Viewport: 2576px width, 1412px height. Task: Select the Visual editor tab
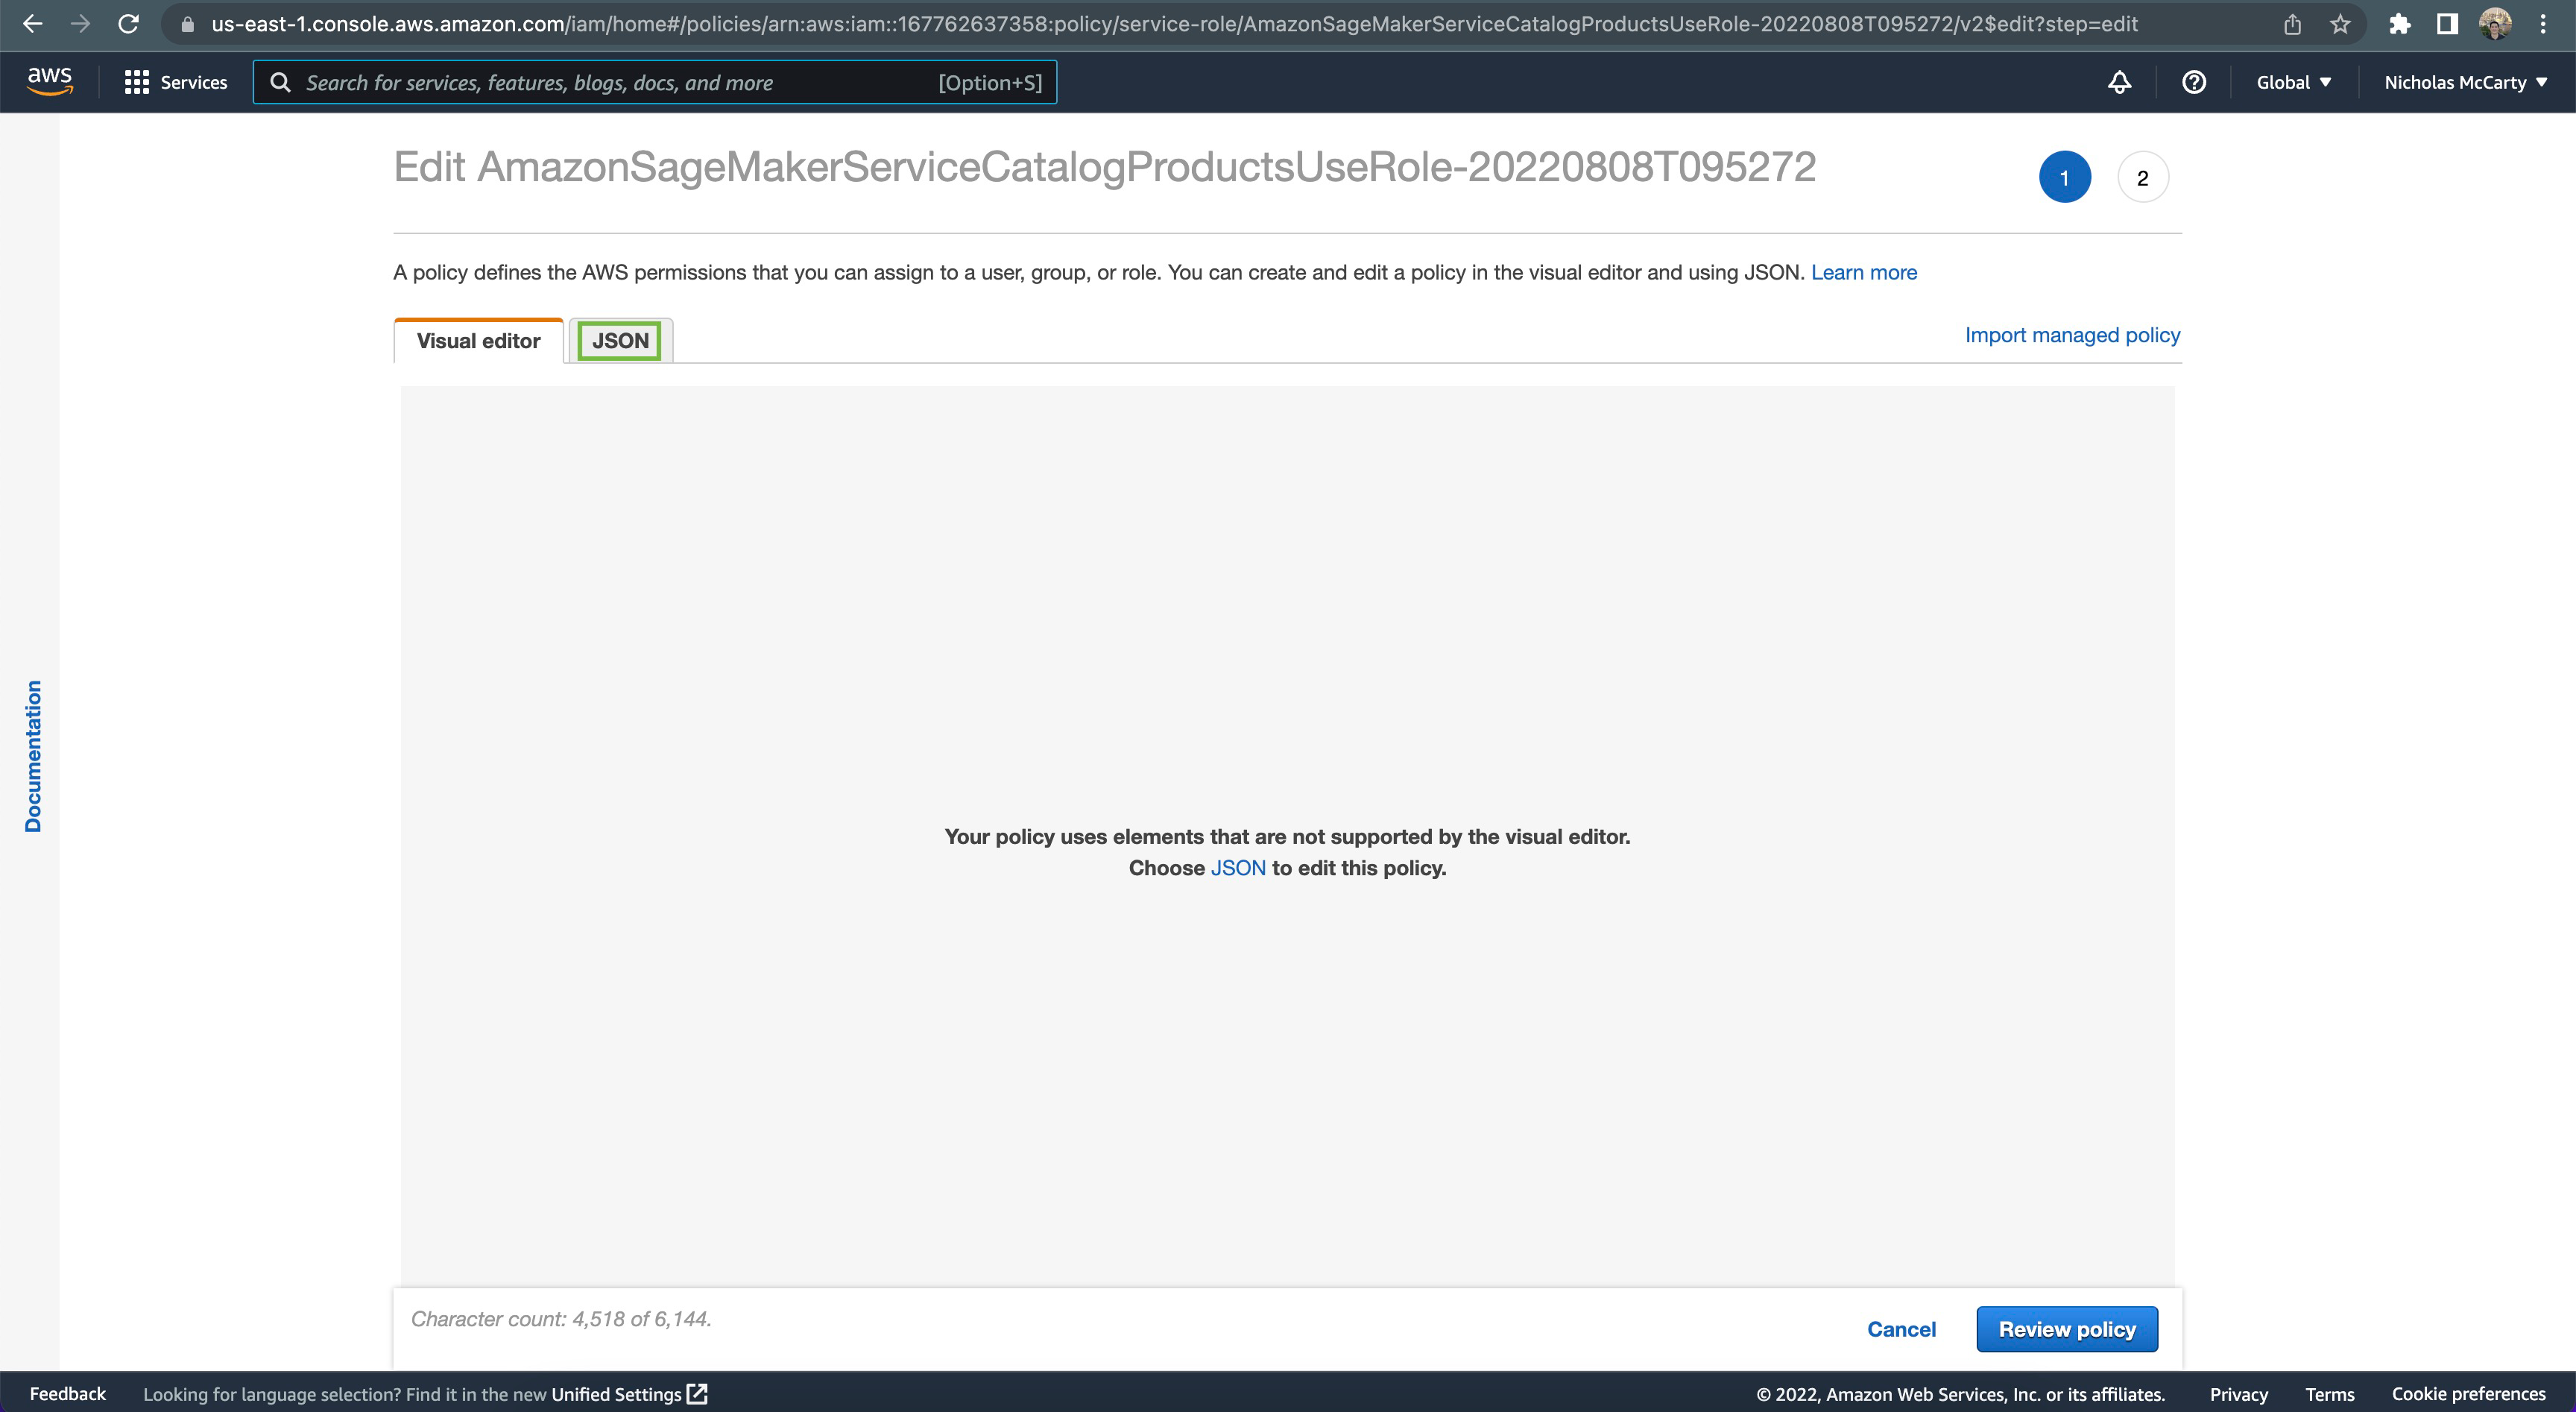(x=478, y=341)
